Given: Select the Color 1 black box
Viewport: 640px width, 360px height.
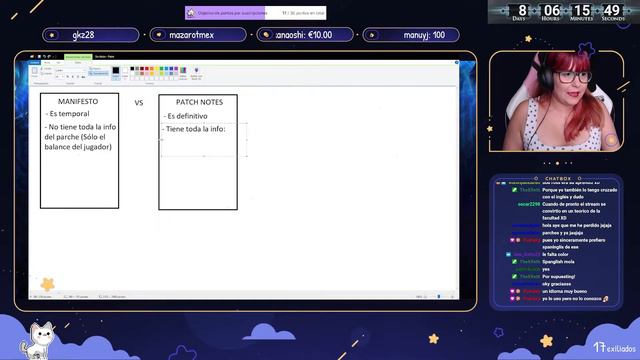Looking at the screenshot, I should click(116, 73).
